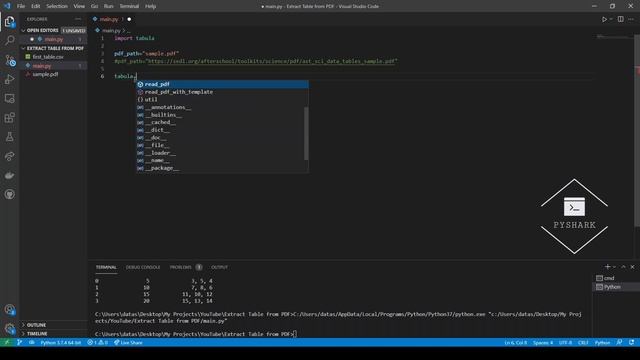The image size is (640, 360).
Task: Open the Source Control view
Action: click(x=9, y=60)
